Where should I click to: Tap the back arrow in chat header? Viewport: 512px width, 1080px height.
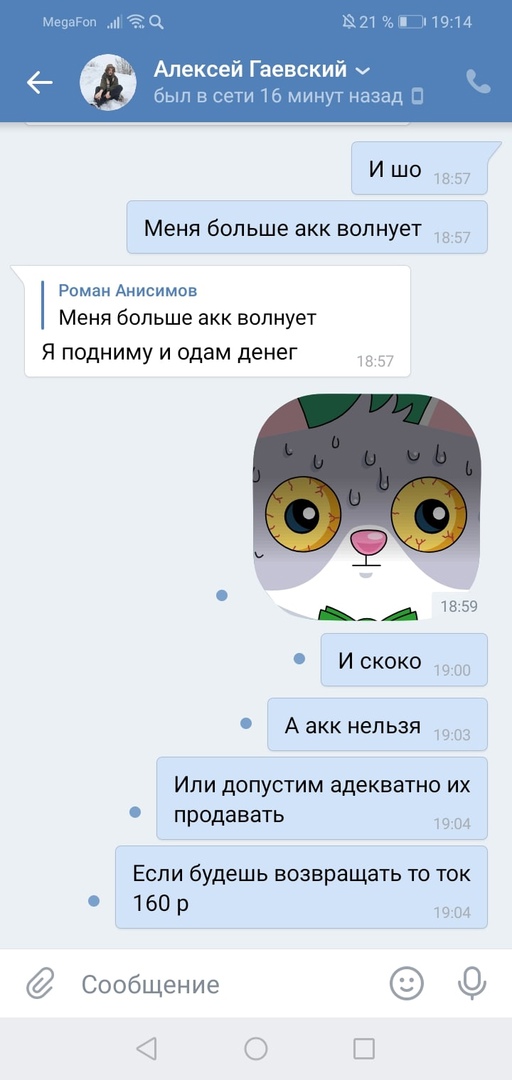(39, 83)
